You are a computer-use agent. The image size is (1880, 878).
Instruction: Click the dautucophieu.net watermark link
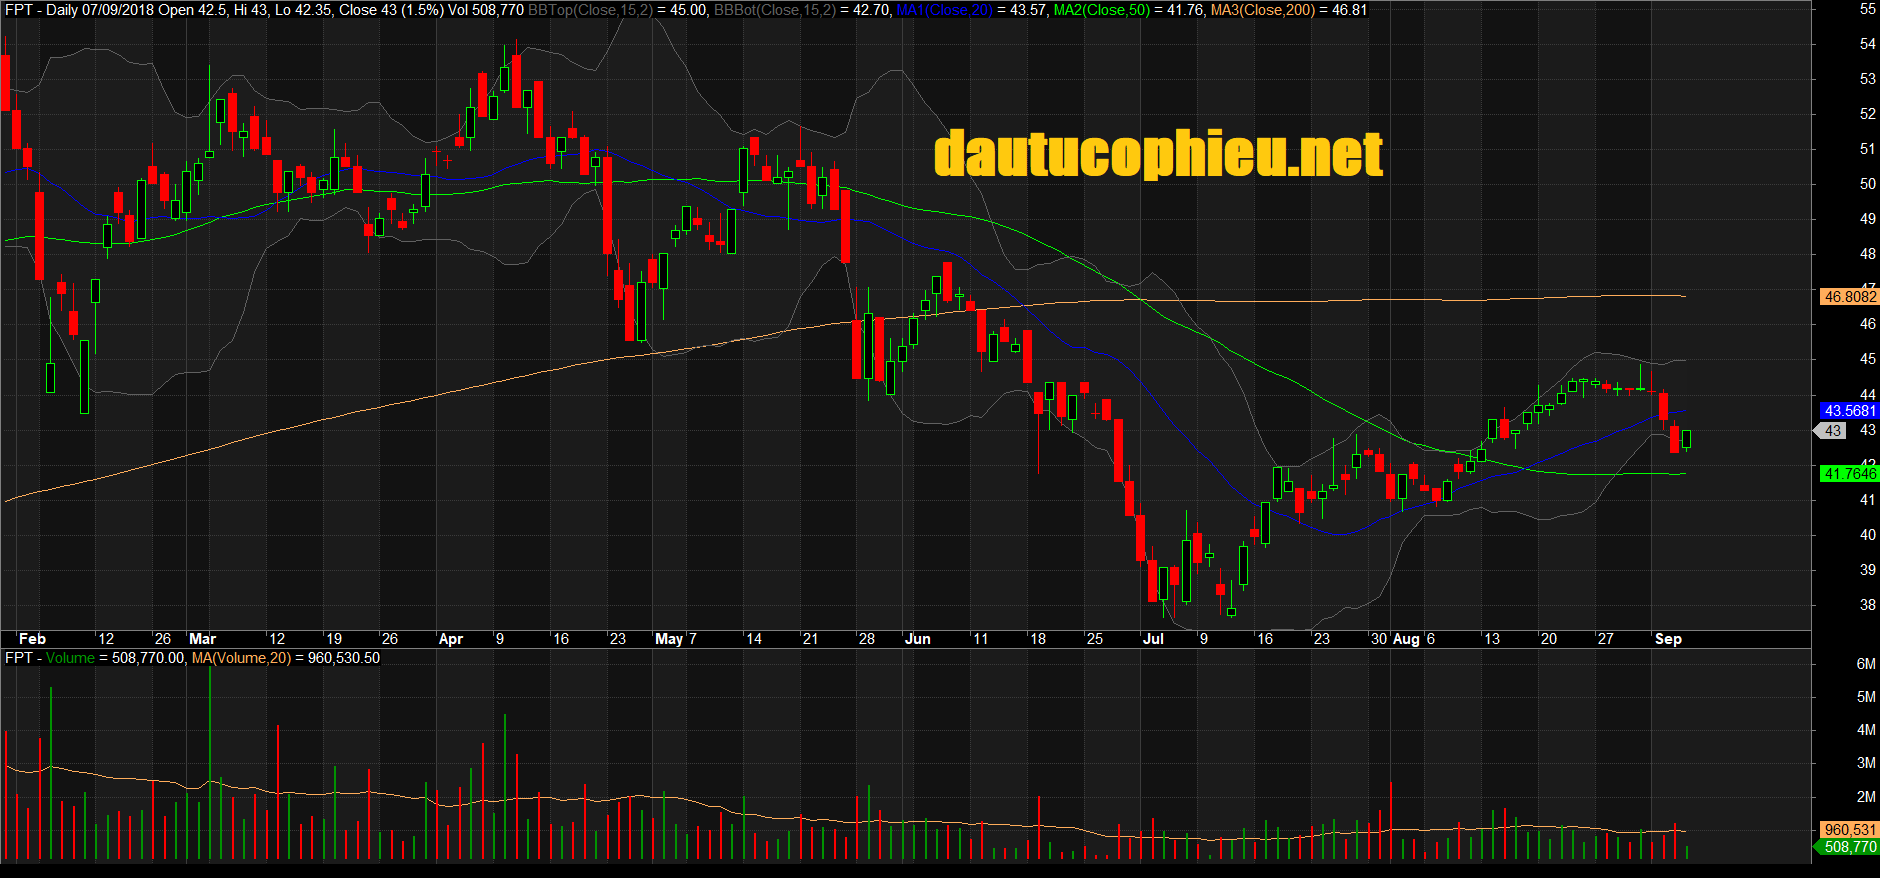point(1158,155)
